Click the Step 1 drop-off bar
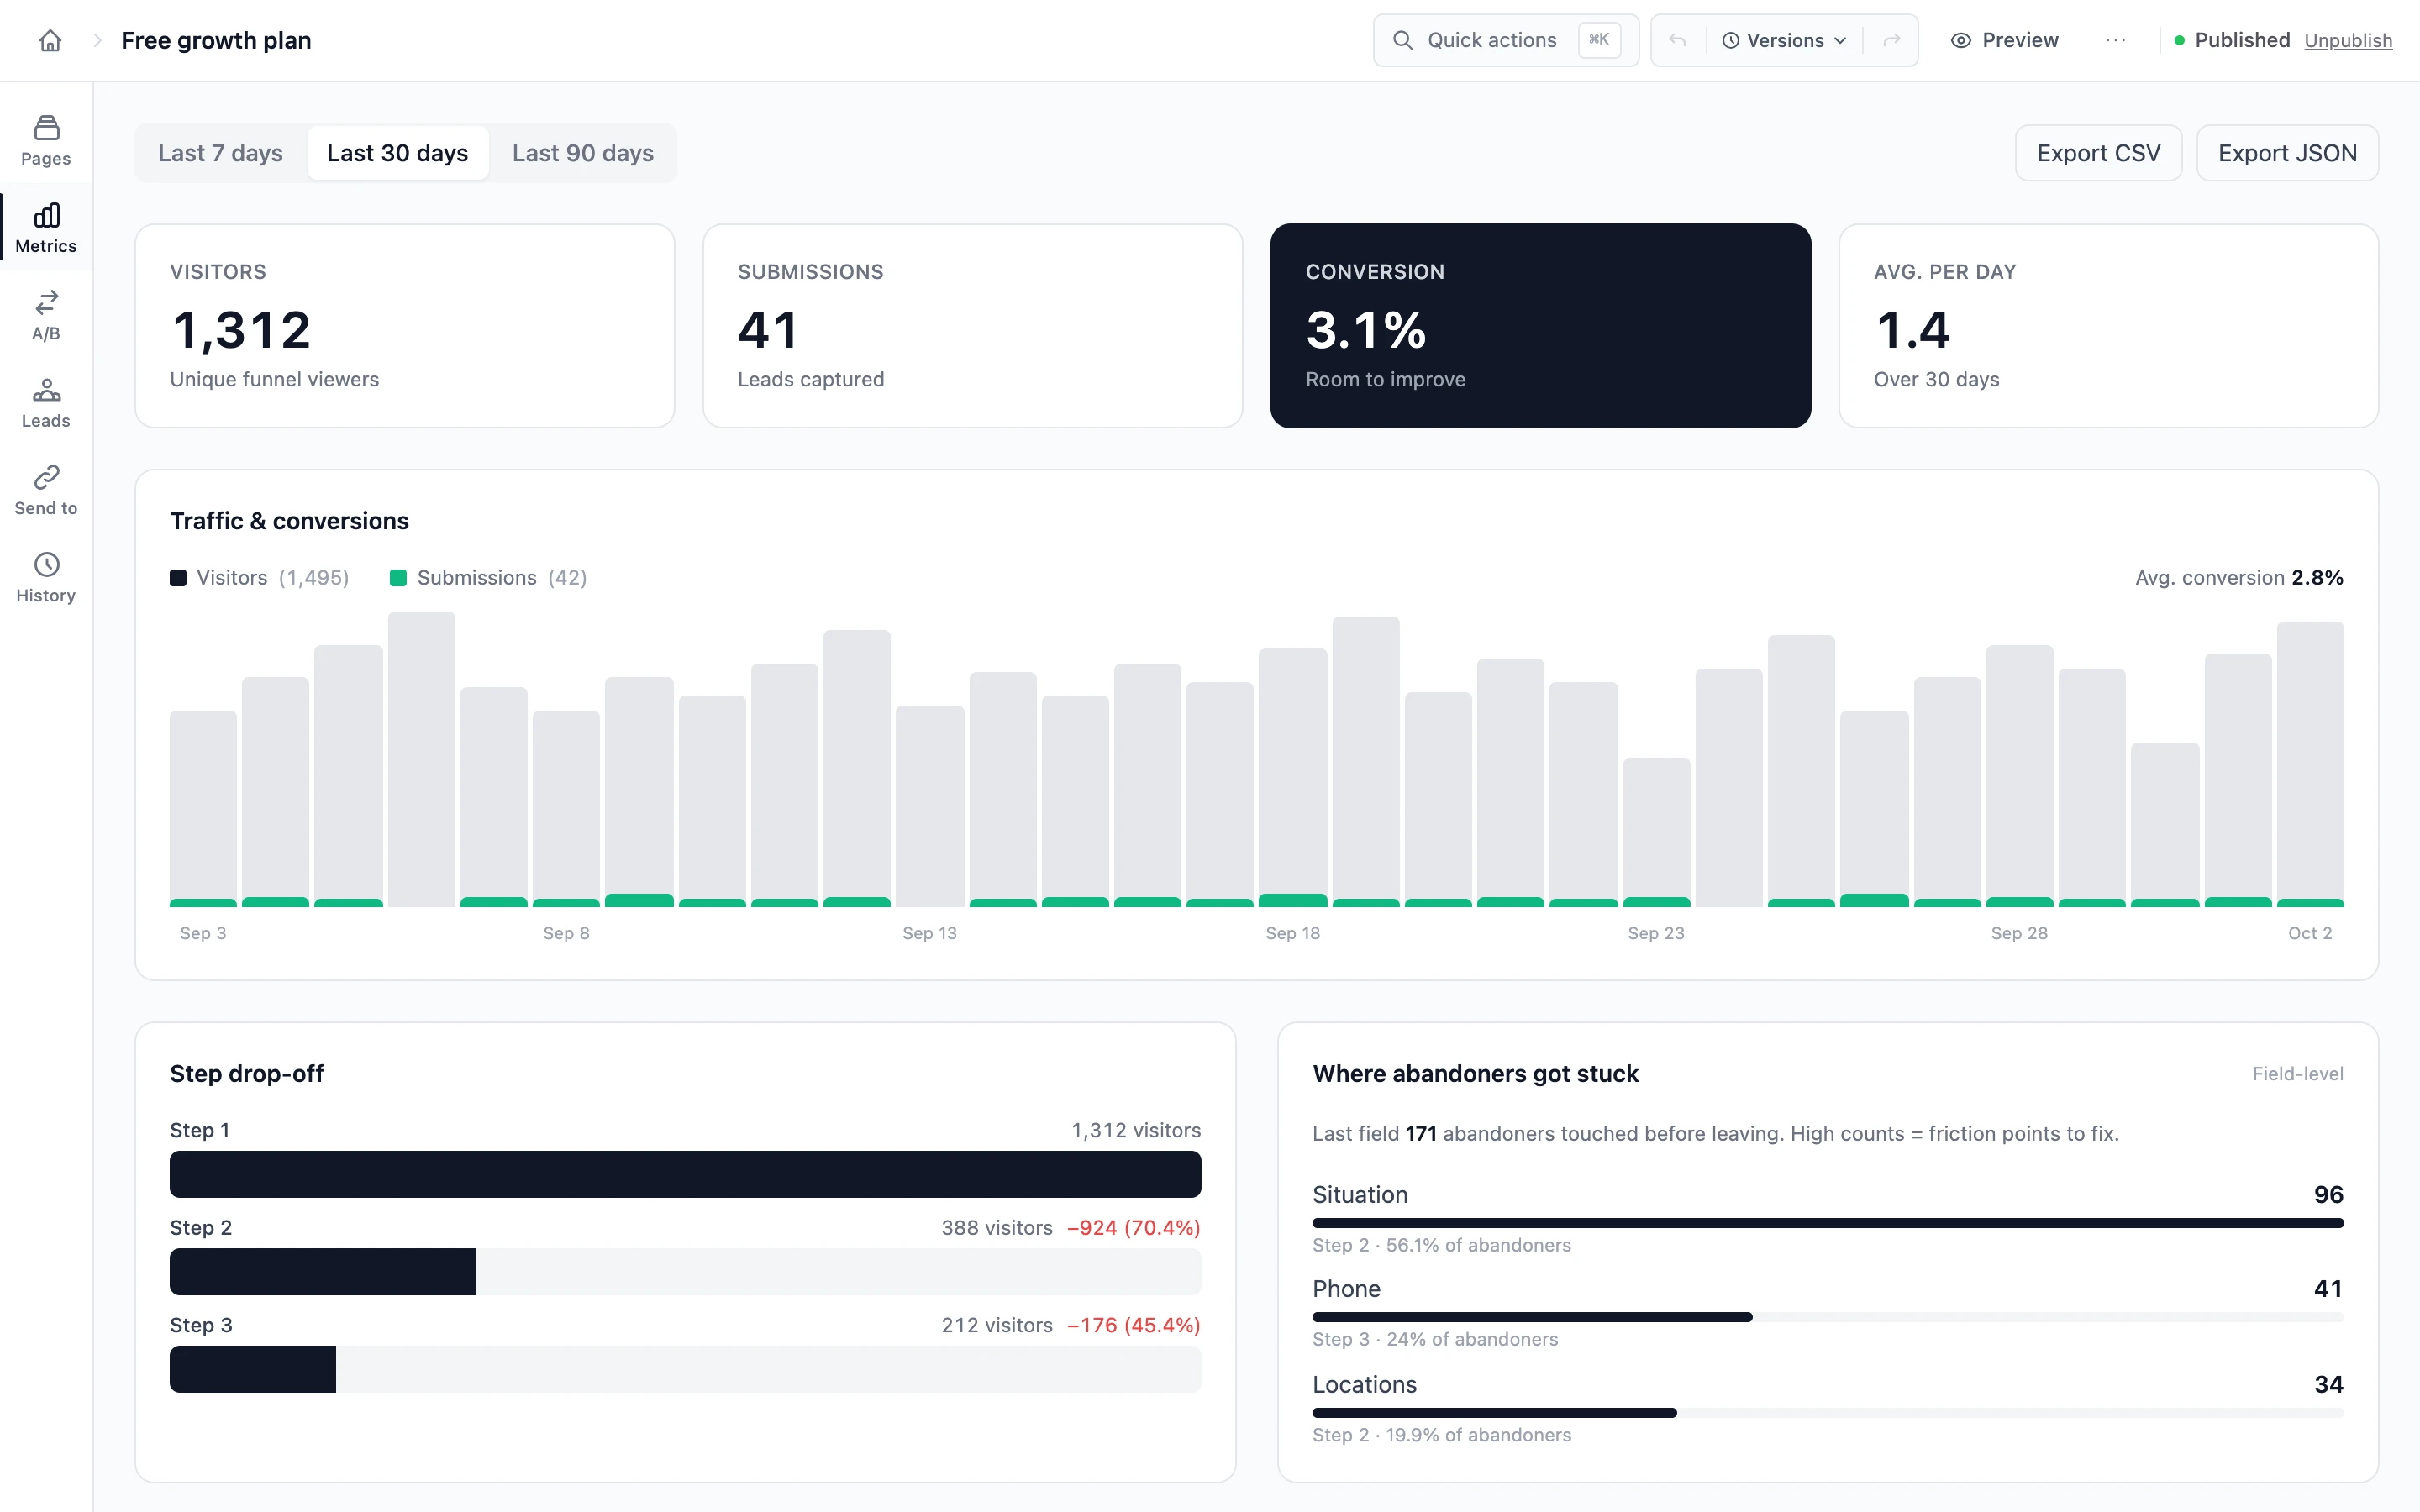 685,1174
